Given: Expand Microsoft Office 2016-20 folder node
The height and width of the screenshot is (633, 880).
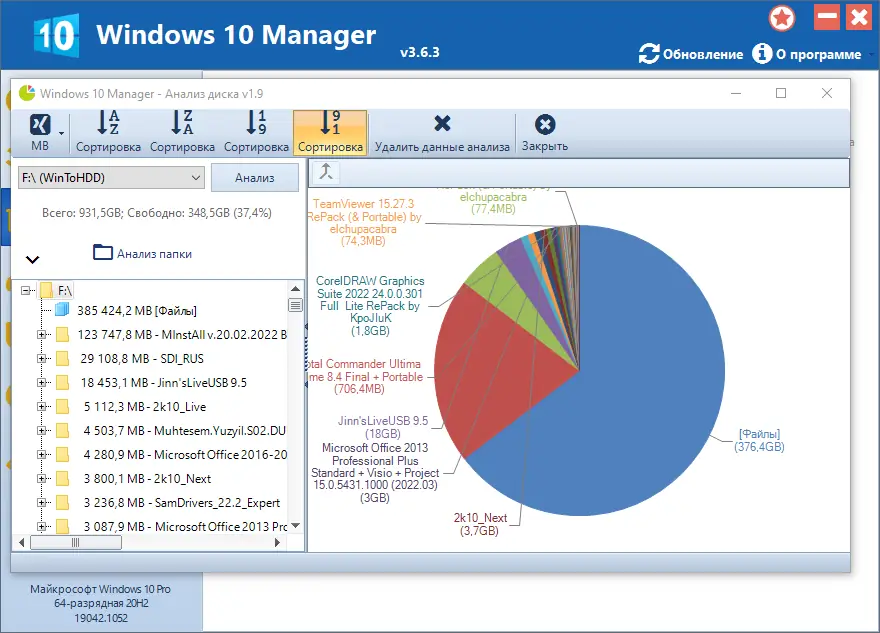Looking at the screenshot, I should (42, 455).
